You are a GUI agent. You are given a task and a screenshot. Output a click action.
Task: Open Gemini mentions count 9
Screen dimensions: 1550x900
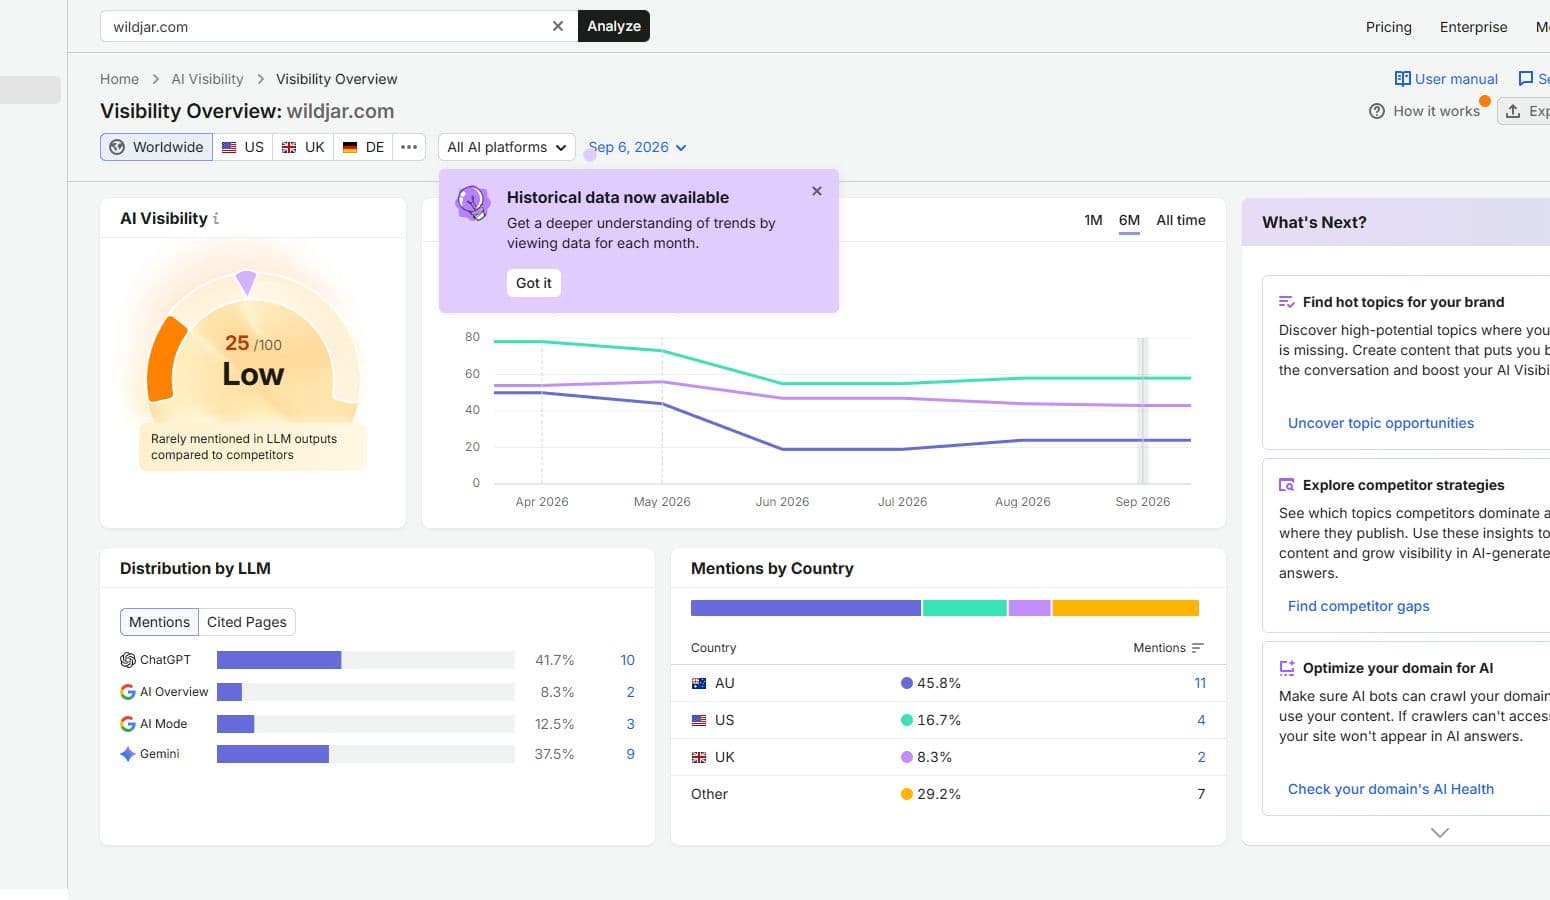point(630,754)
